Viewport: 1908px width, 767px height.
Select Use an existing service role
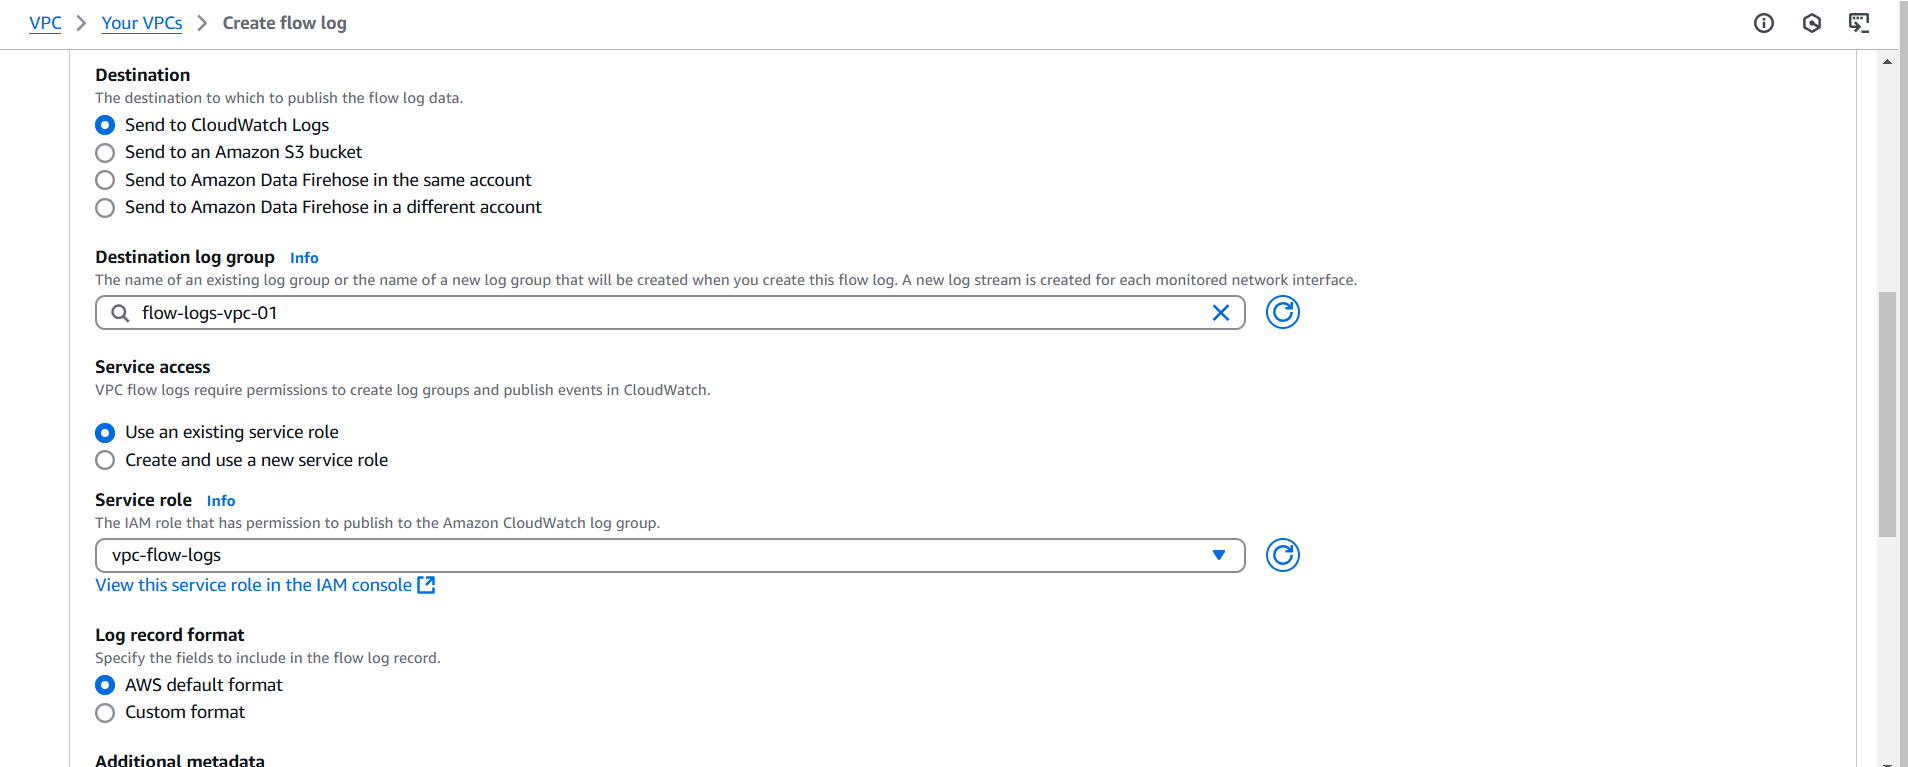tap(105, 433)
